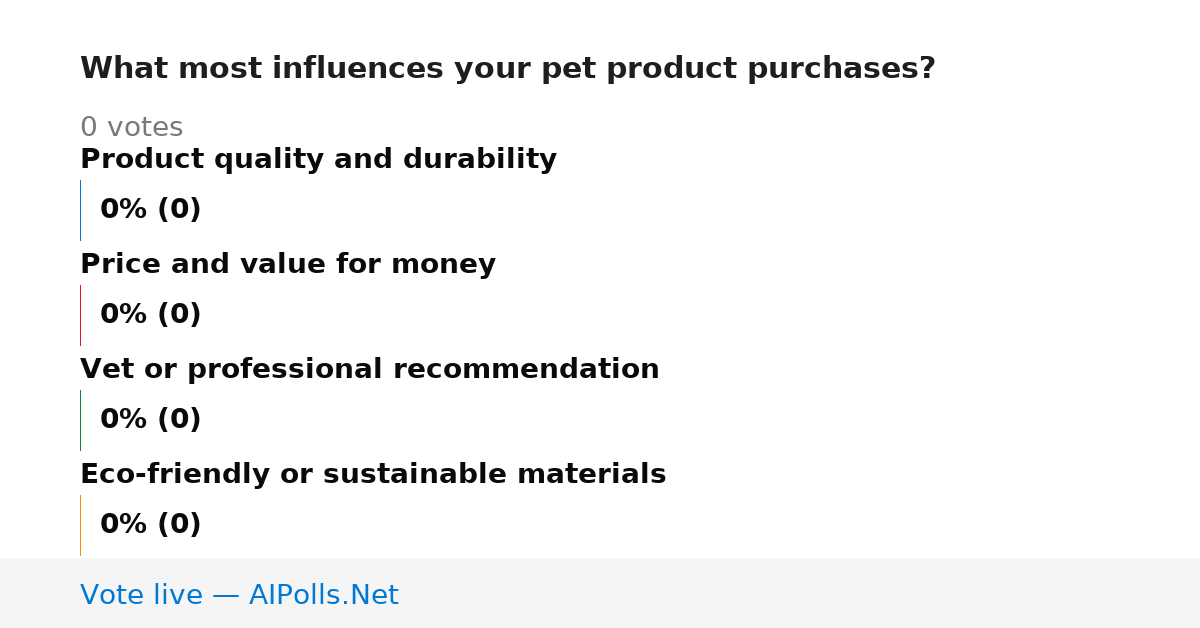Select the Price and value for money option
This screenshot has height=628, width=1200.
tap(288, 265)
